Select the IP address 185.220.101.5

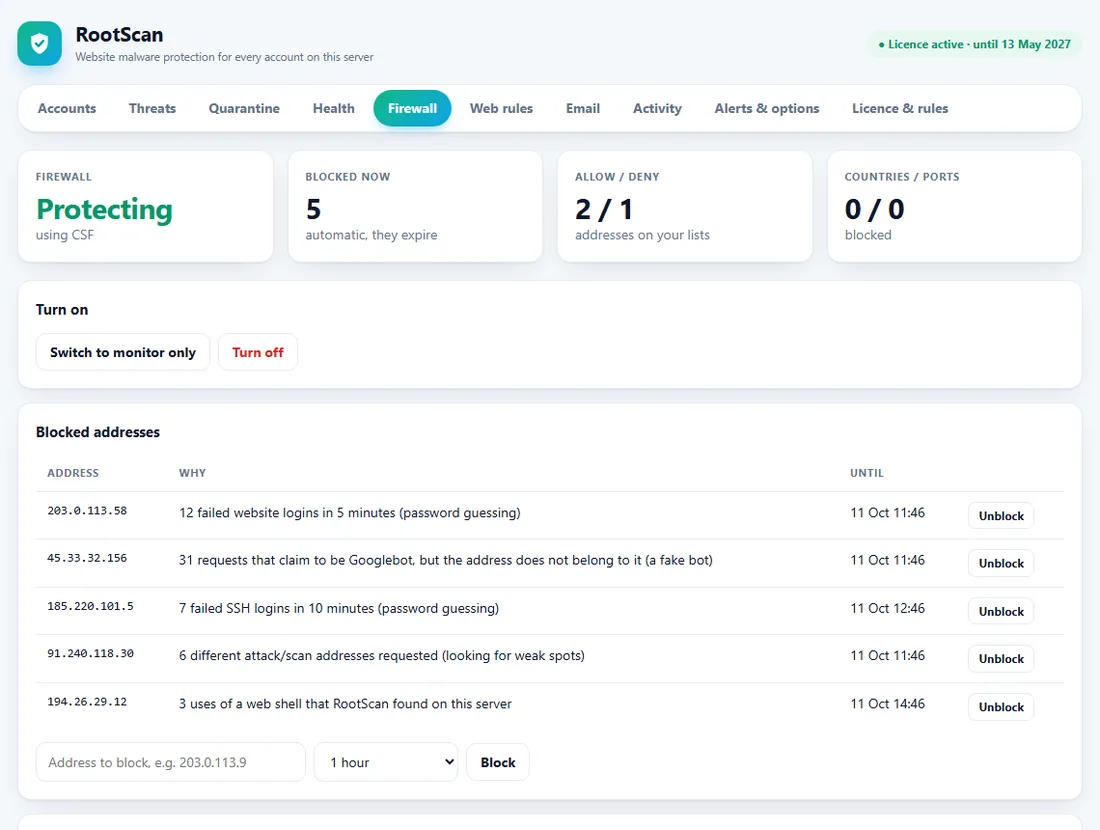coord(90,606)
